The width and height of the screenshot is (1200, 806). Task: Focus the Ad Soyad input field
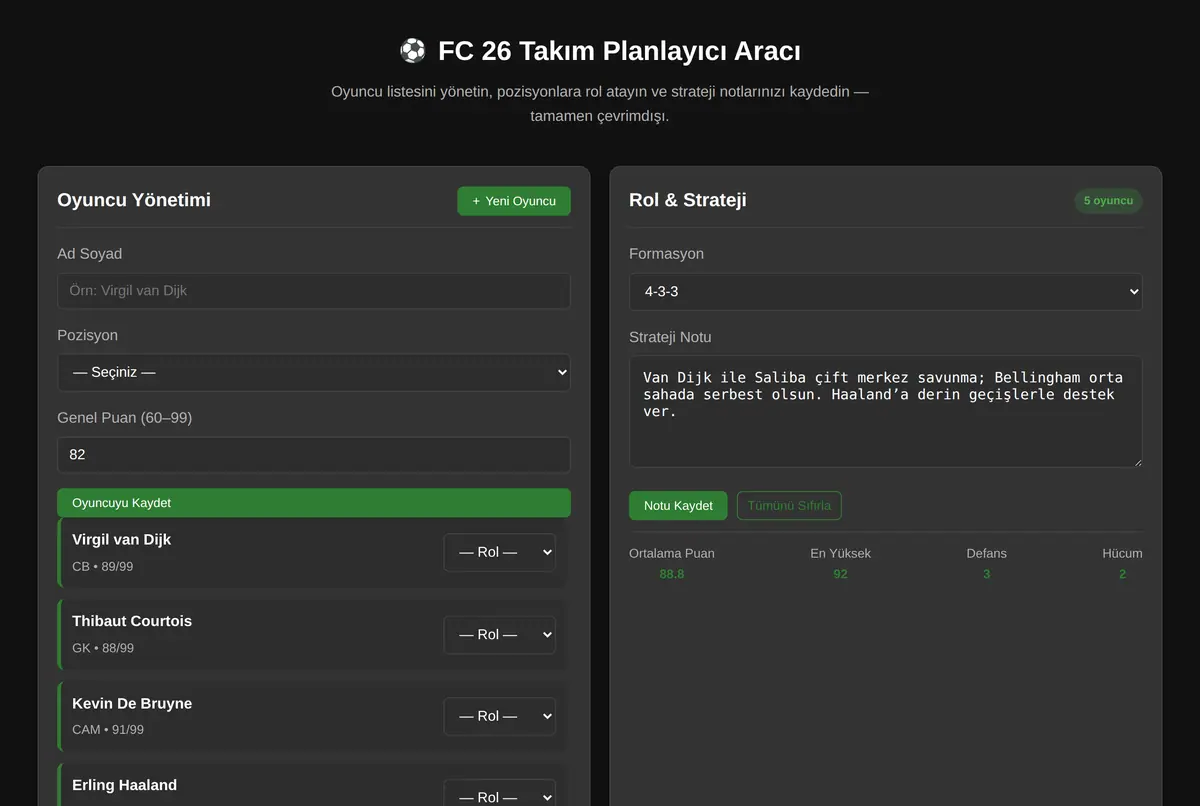coord(314,291)
